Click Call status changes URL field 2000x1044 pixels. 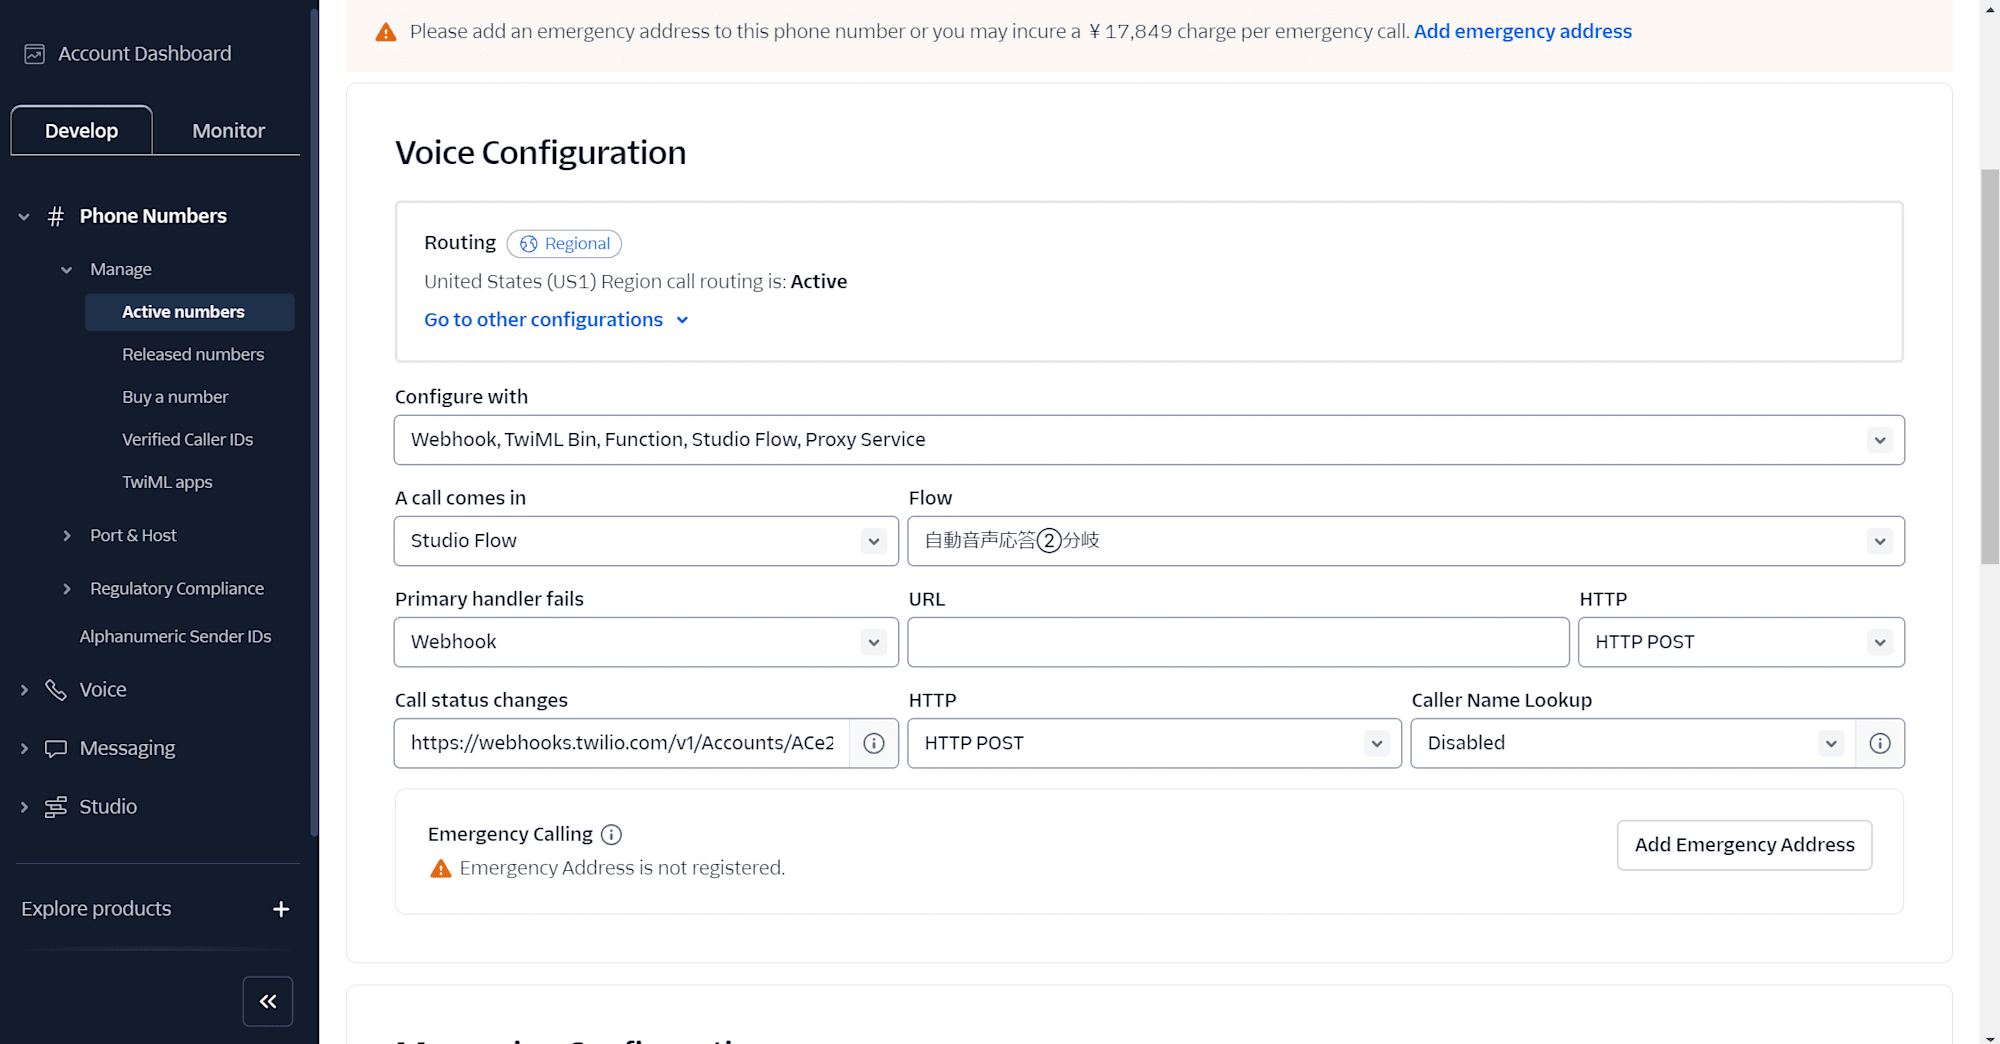[x=622, y=743]
